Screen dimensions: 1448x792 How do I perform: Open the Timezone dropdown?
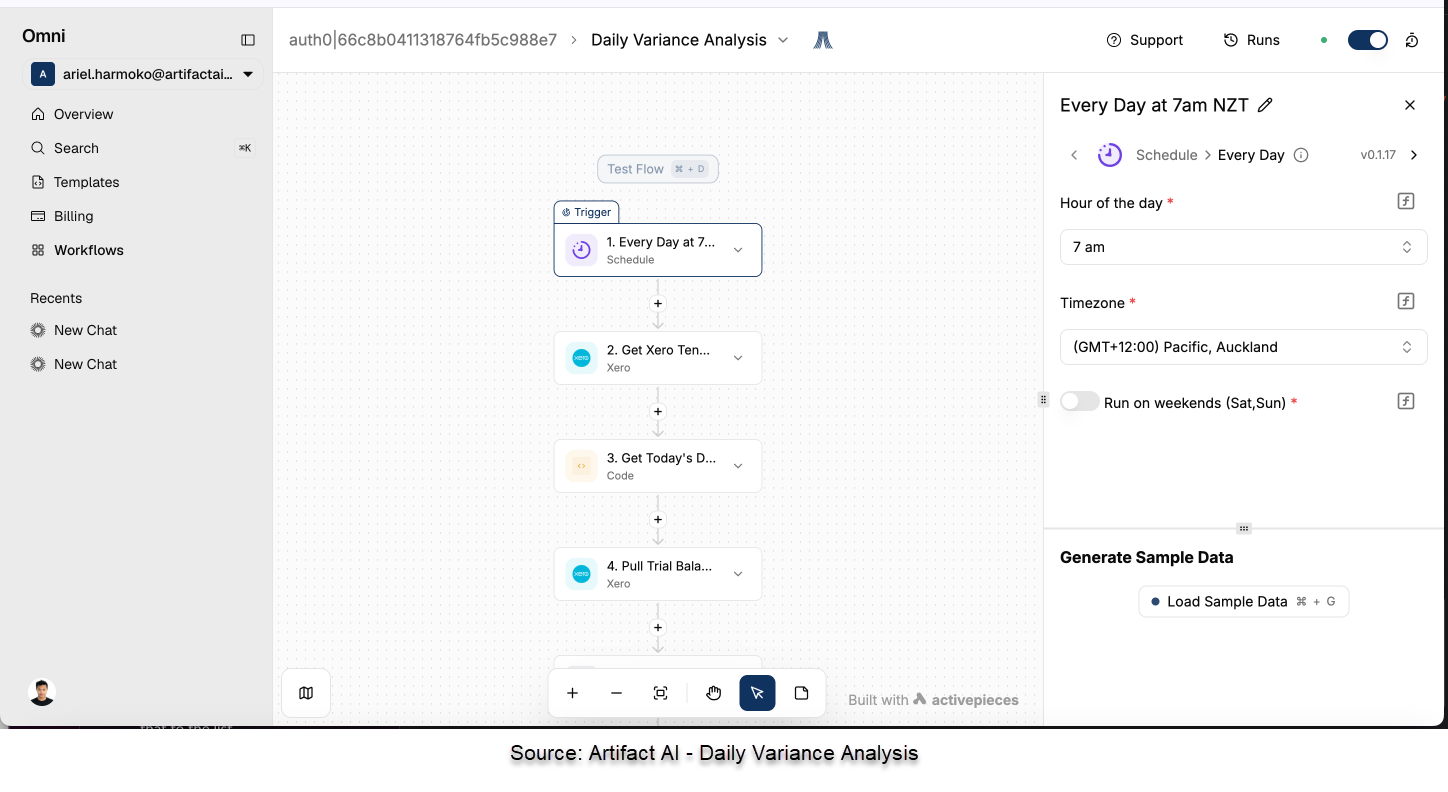(x=1243, y=347)
